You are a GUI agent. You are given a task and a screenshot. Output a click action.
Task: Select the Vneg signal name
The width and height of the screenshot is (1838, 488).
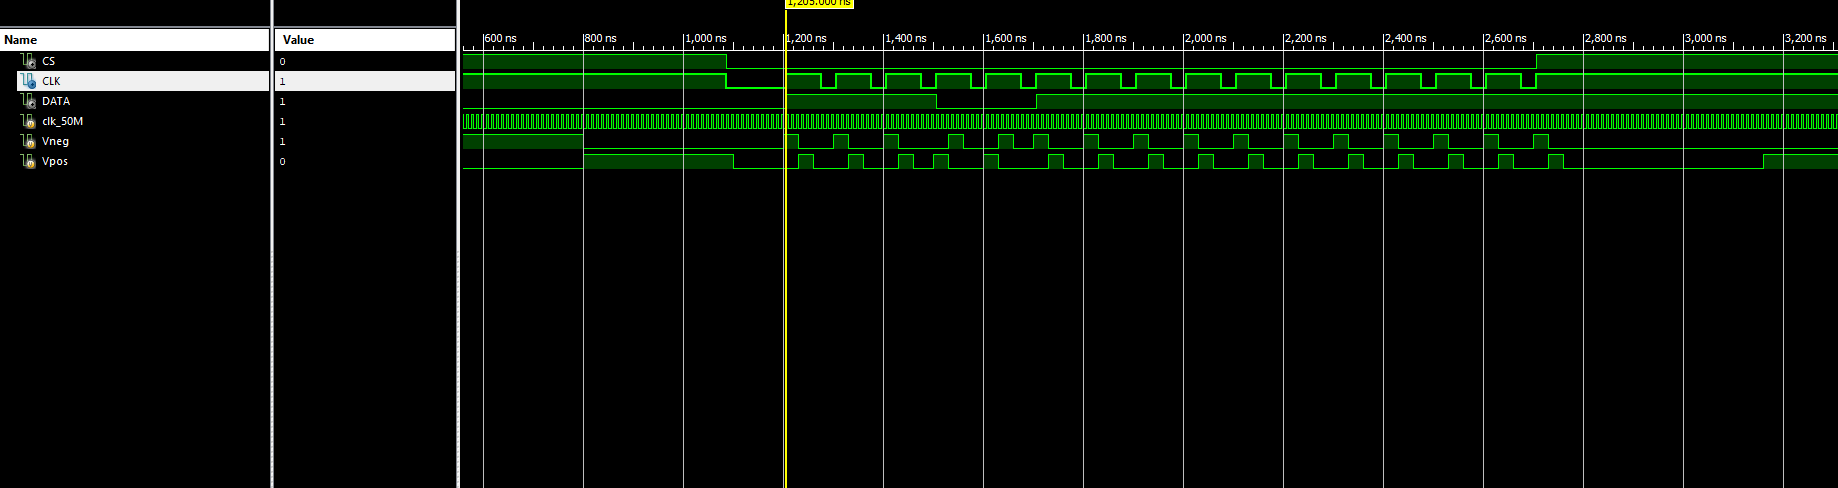click(x=55, y=141)
